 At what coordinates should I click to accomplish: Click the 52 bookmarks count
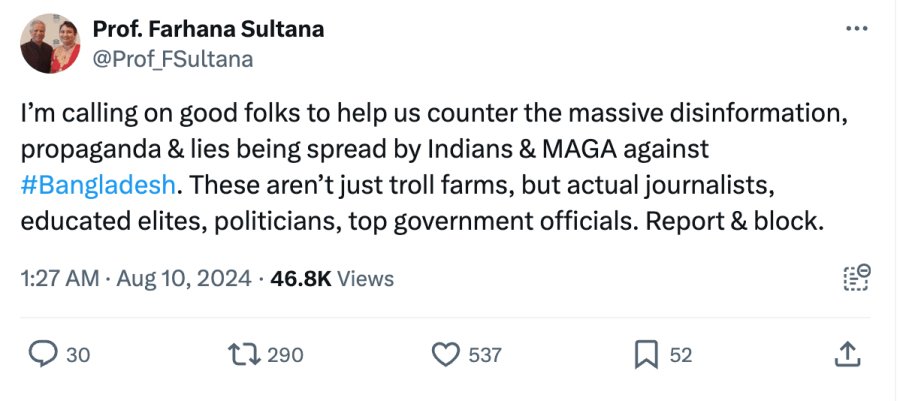click(x=681, y=355)
